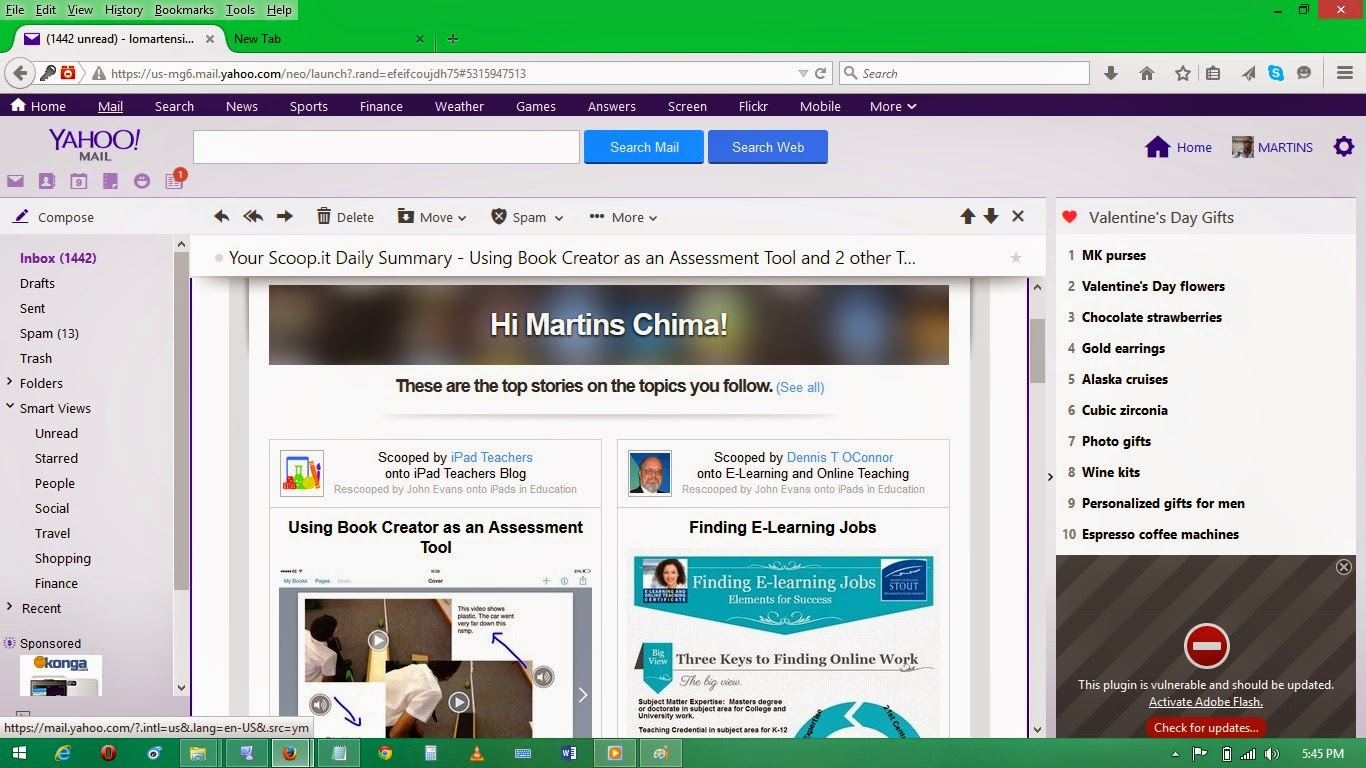The height and width of the screenshot is (768, 1366).
Task: Open VLC from the taskbar
Action: click(477, 753)
